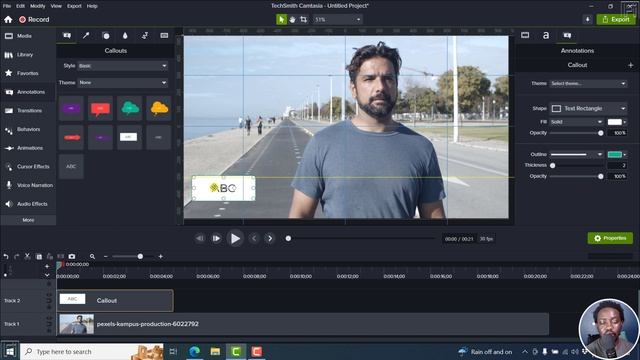Open the canvas zoom percentage dropdown
640x360 pixels.
click(x=338, y=19)
